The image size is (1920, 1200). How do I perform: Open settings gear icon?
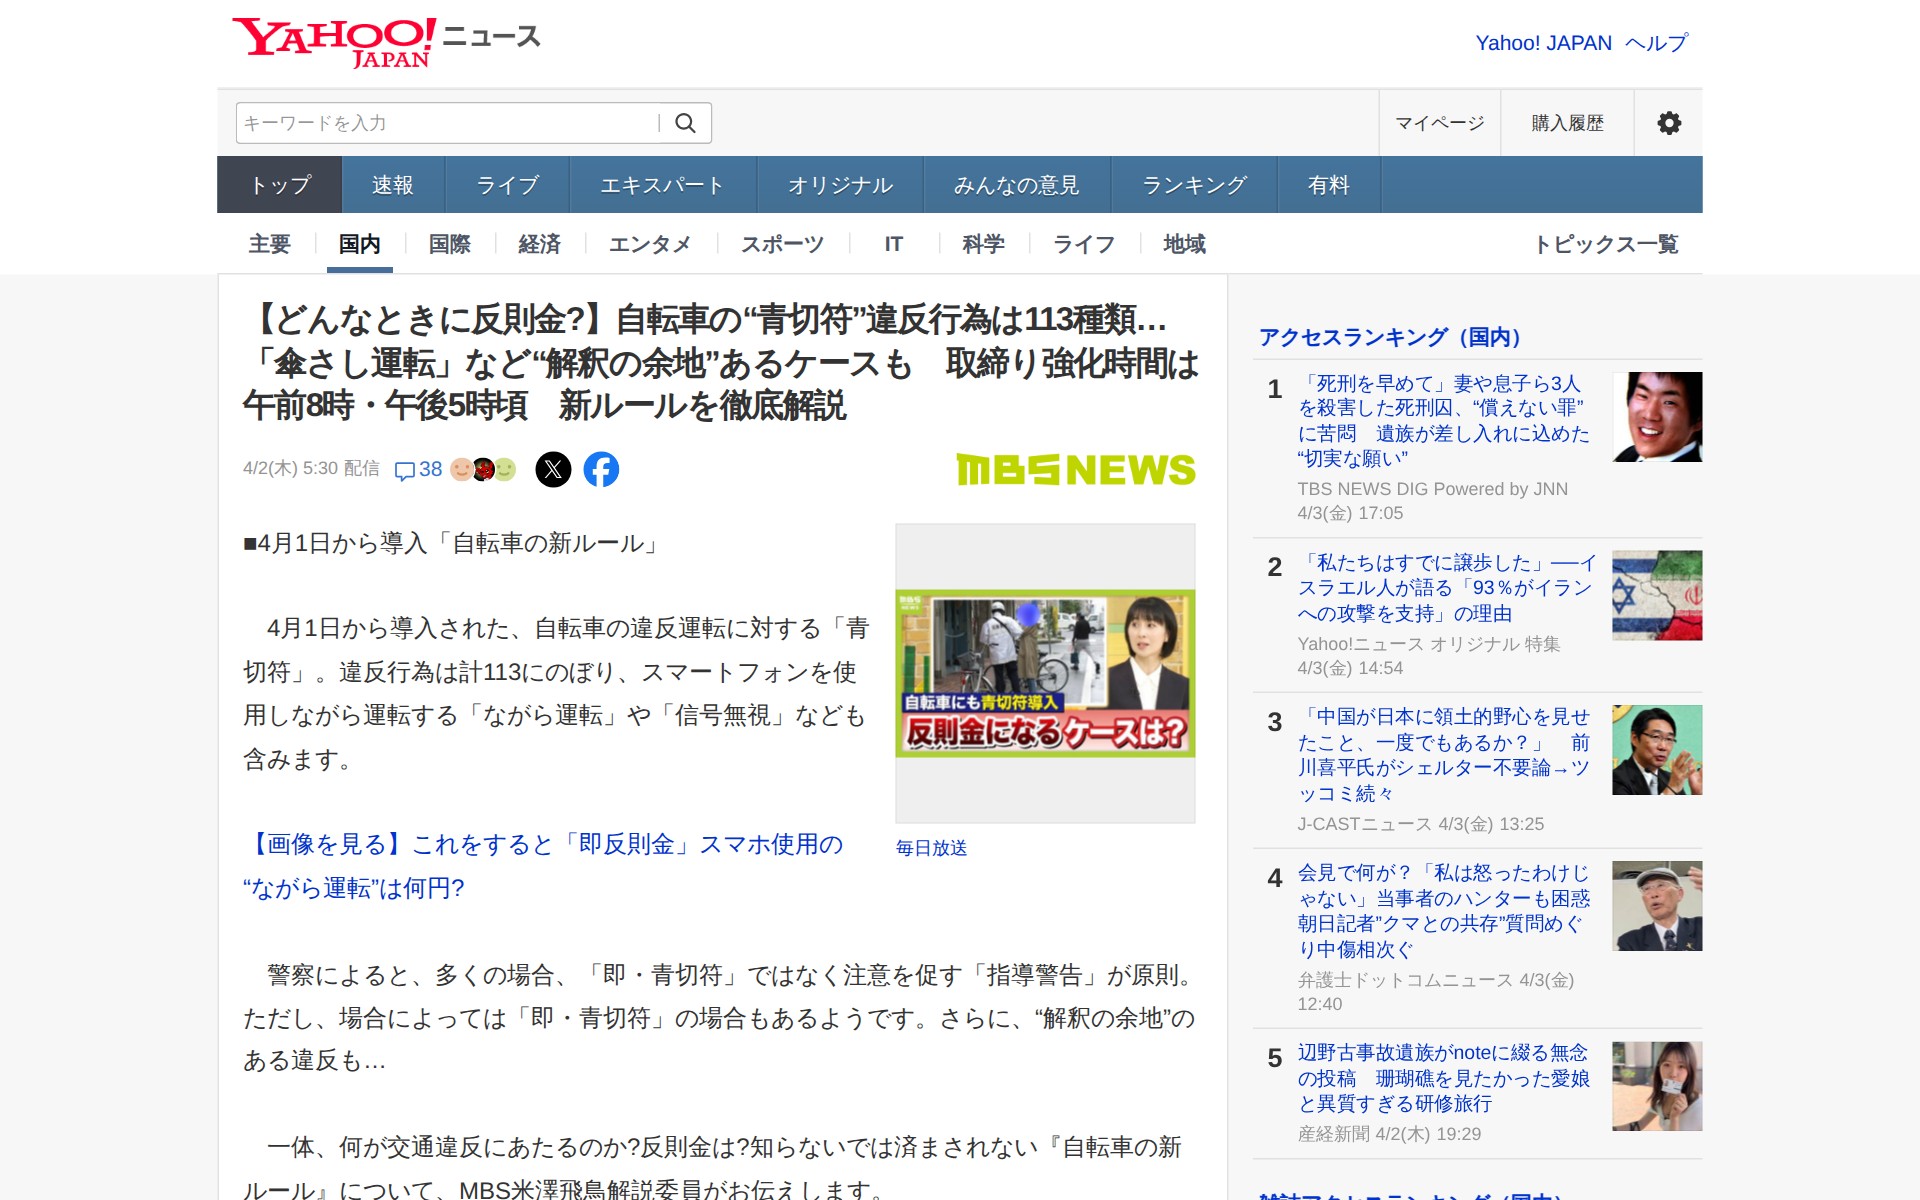pyautogui.click(x=1668, y=123)
